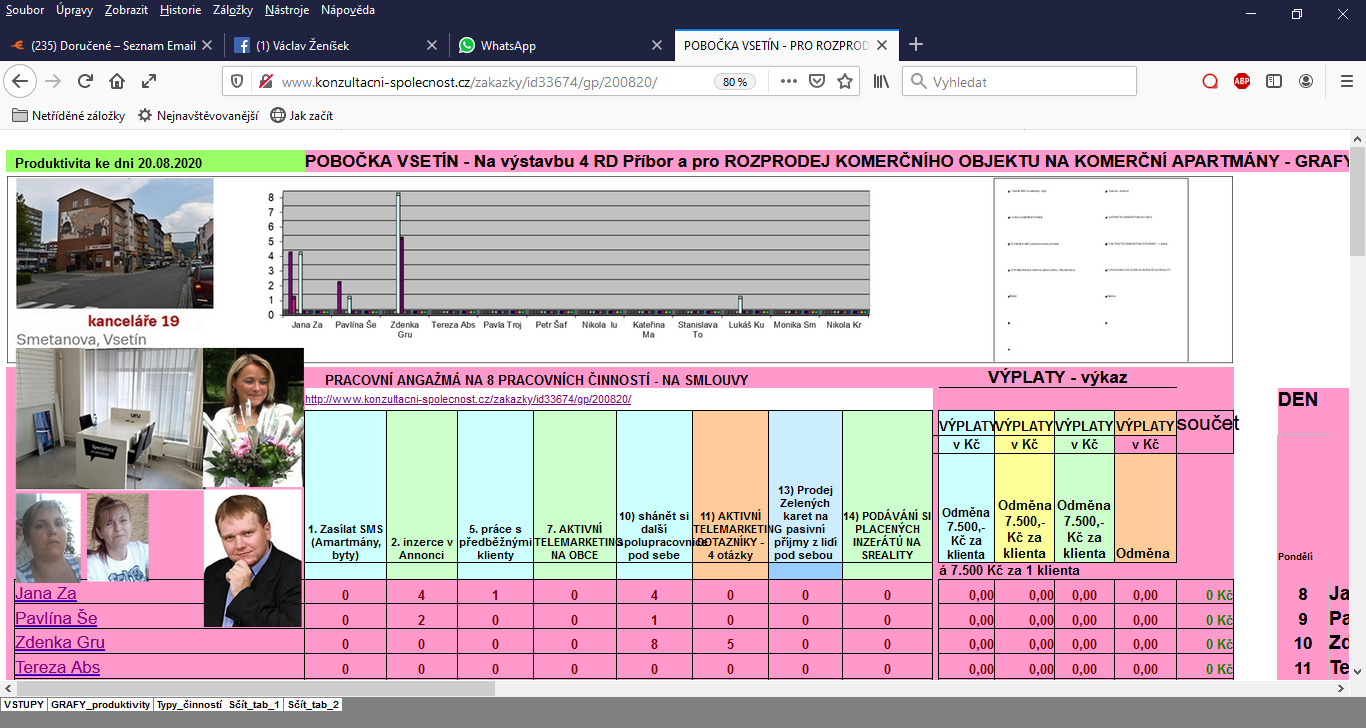Image resolution: width=1366 pixels, height=728 pixels.
Task: Select the Sčít_tab_1 sheet tab
Action: 255,705
